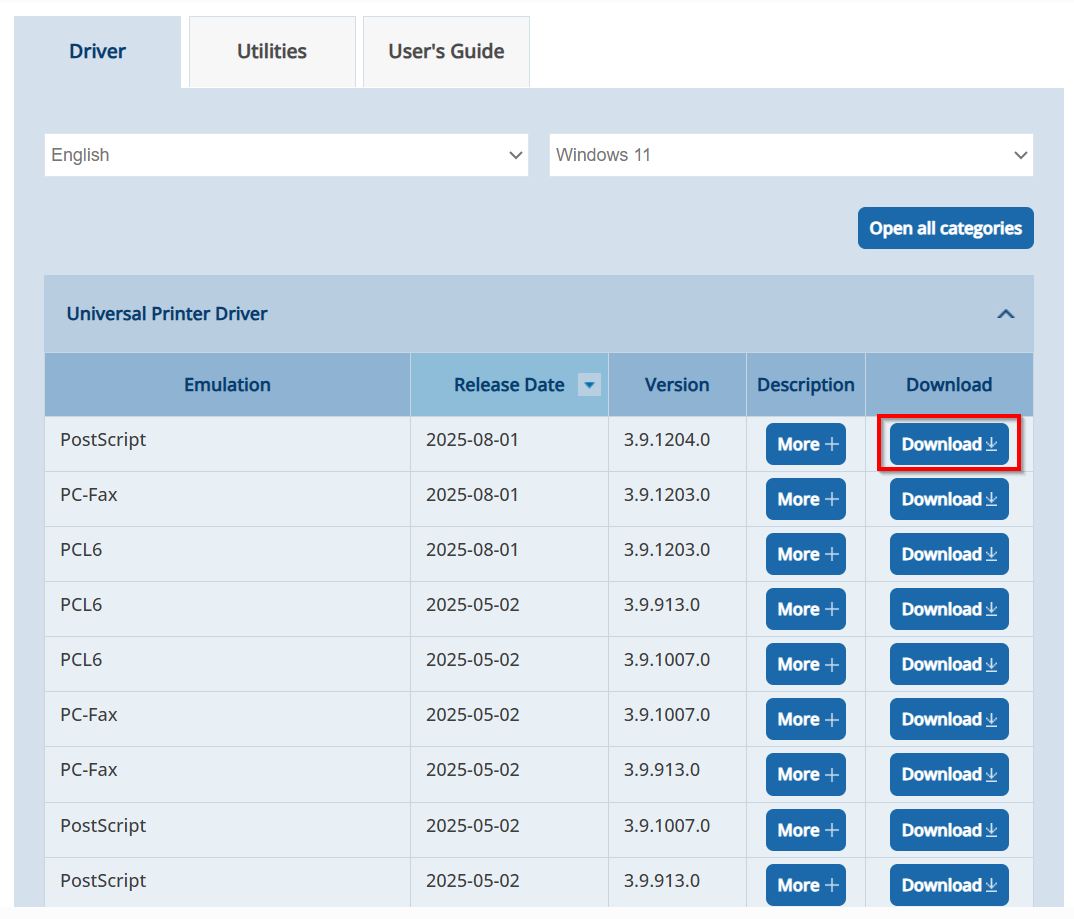
Task: Download PC-Fax driver version 3.9.1203.0
Action: pyautogui.click(x=948, y=499)
